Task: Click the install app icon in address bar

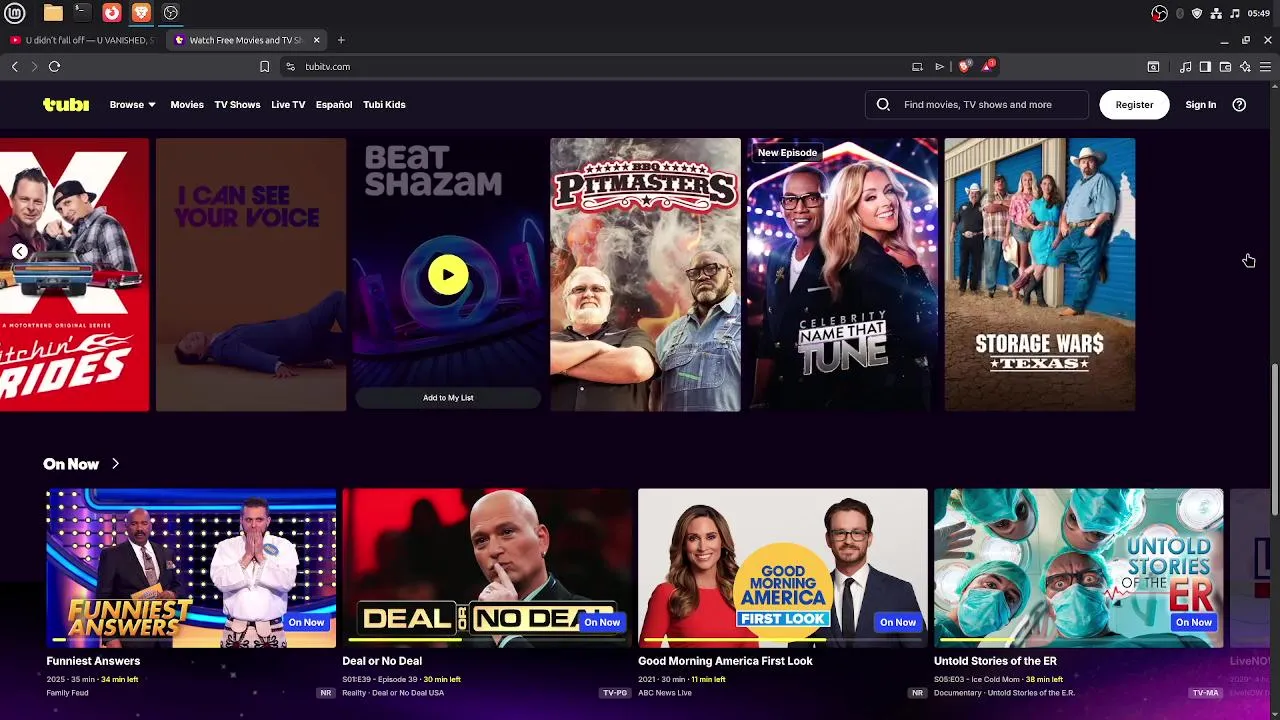Action: click(x=917, y=66)
